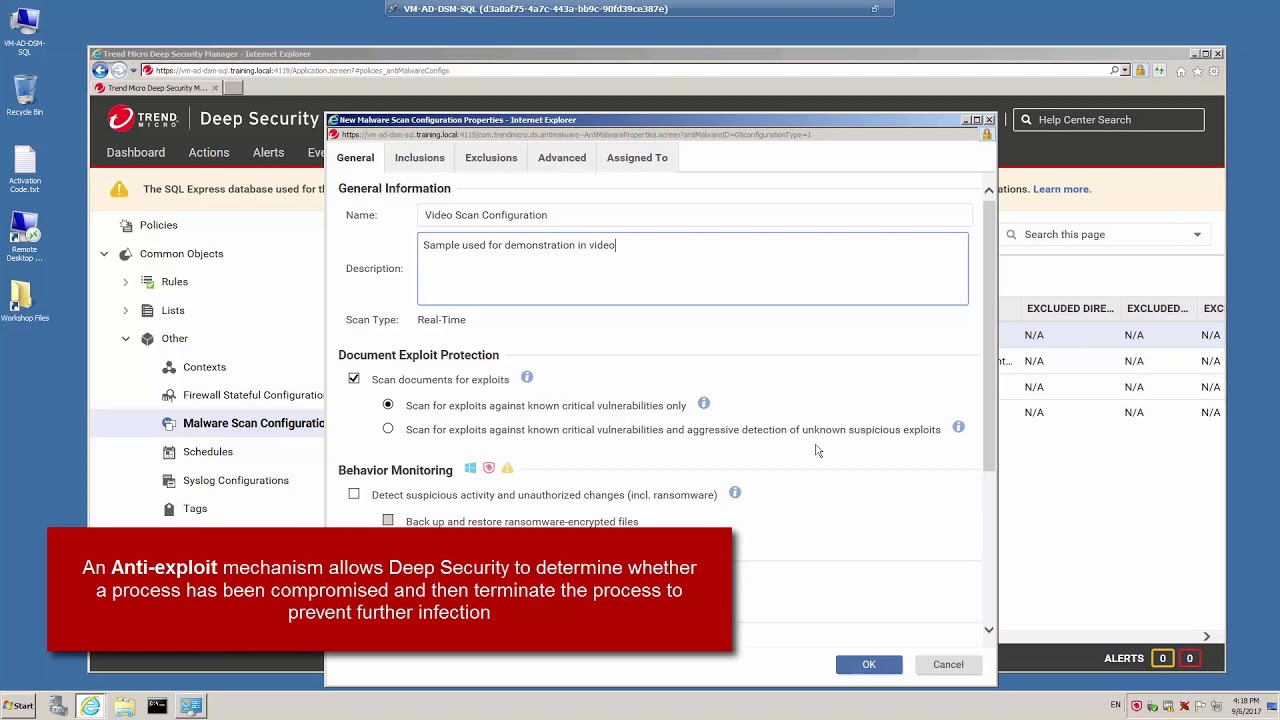
Task: Open Activation Code.txt desktop file
Action: coord(25,169)
